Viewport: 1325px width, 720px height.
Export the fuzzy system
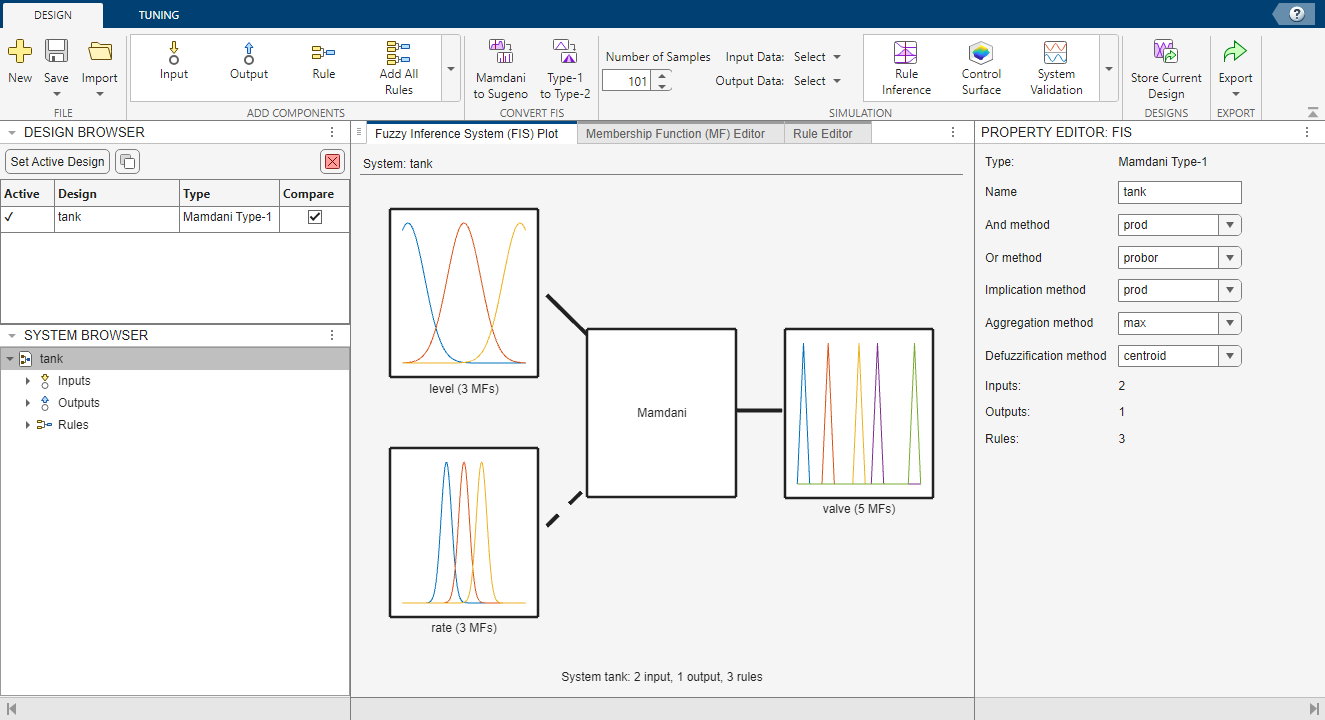[1235, 62]
